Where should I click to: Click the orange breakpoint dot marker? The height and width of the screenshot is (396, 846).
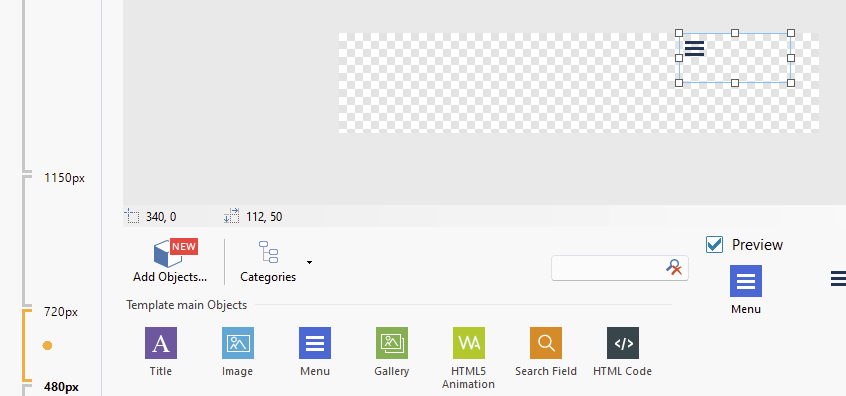pyautogui.click(x=47, y=345)
